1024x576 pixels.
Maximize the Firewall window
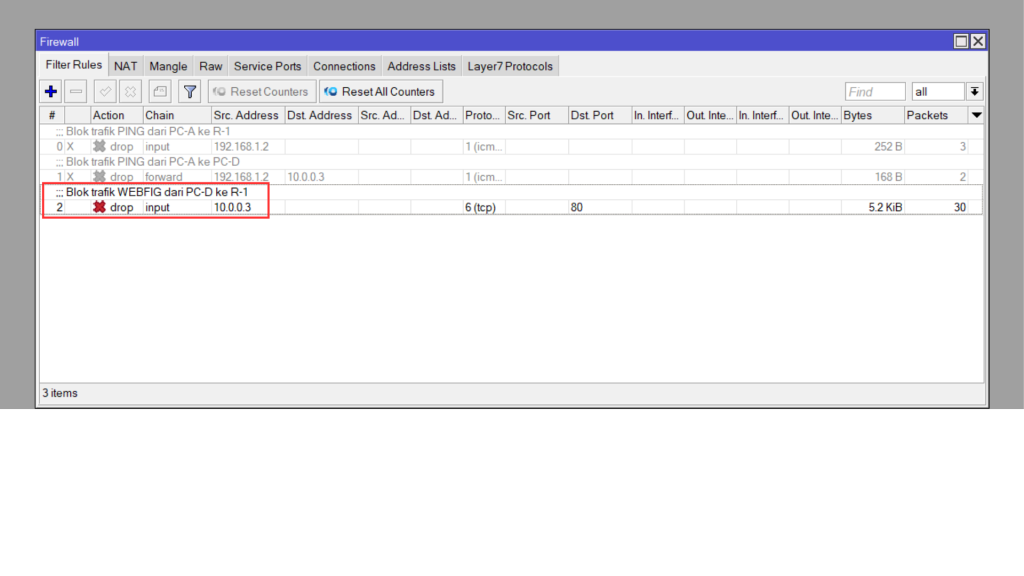pyautogui.click(x=961, y=41)
